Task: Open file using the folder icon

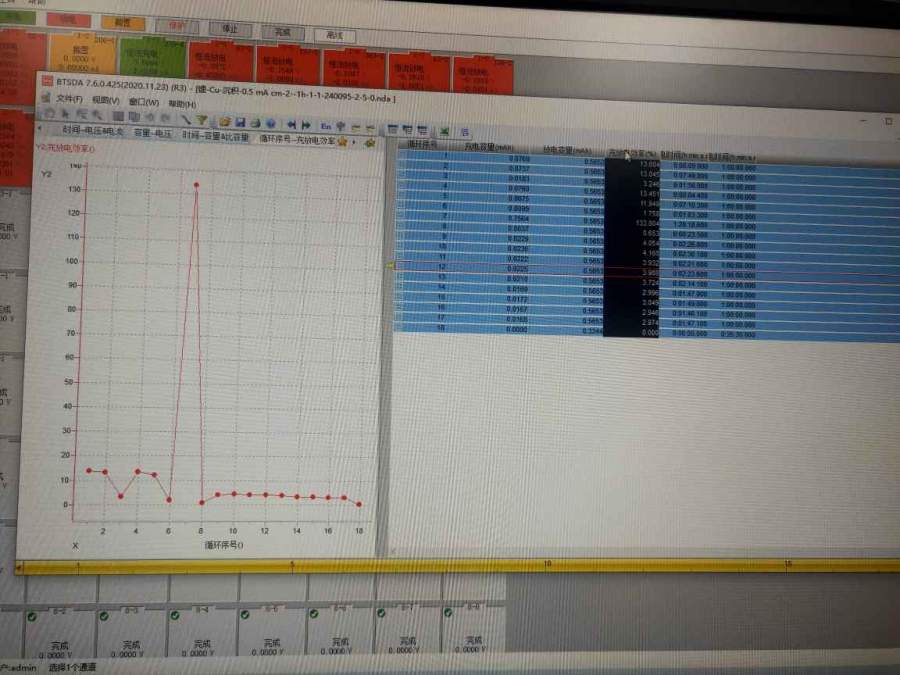Action: click(x=226, y=120)
